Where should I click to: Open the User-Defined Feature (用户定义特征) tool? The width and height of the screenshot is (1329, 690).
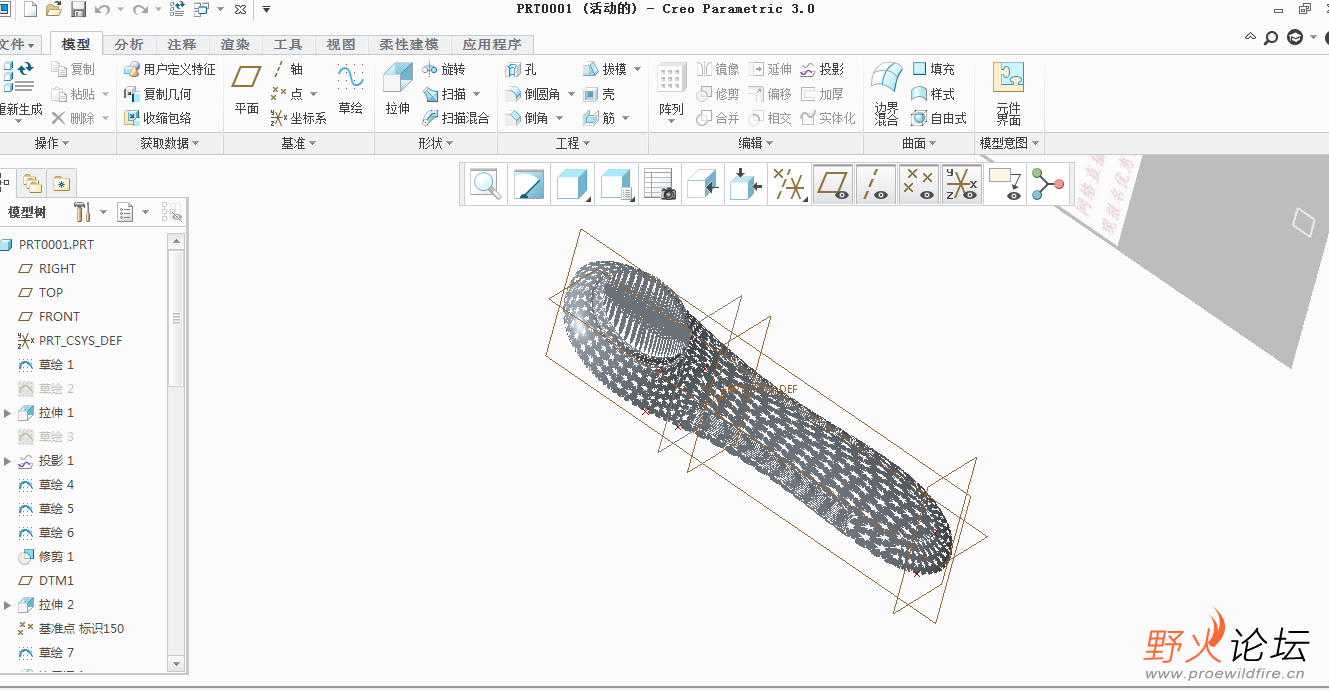pyautogui.click(x=169, y=70)
